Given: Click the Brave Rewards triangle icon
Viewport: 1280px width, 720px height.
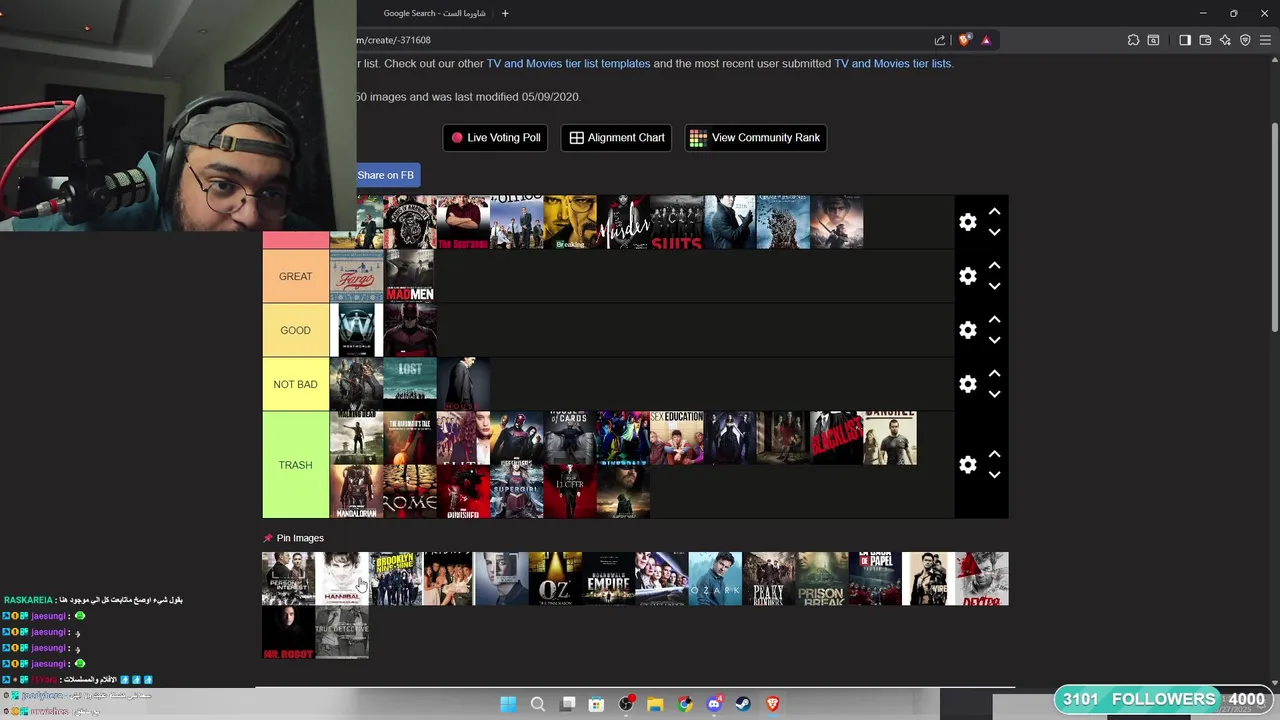Looking at the screenshot, I should point(986,40).
